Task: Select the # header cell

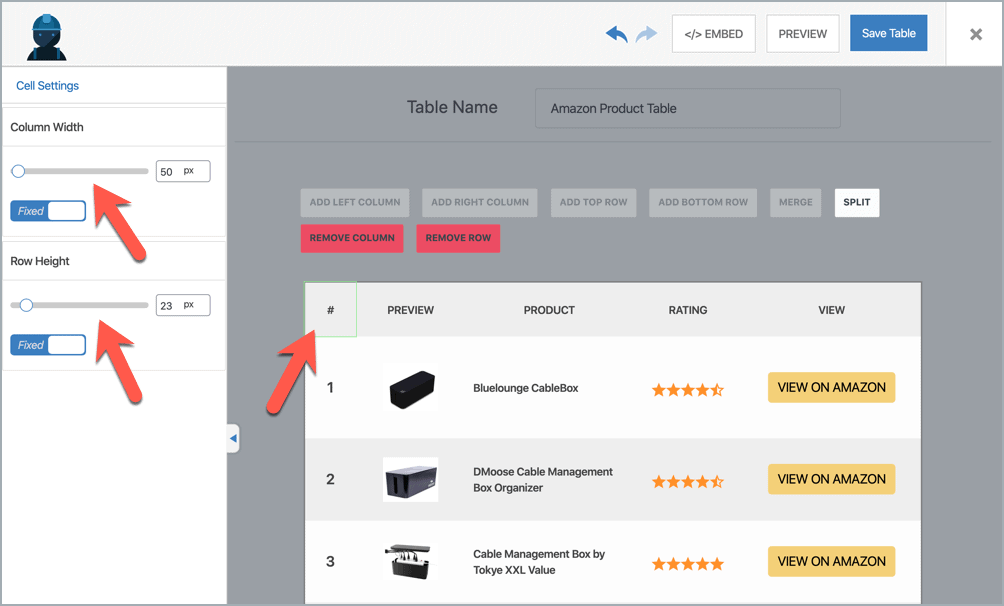Action: tap(330, 309)
